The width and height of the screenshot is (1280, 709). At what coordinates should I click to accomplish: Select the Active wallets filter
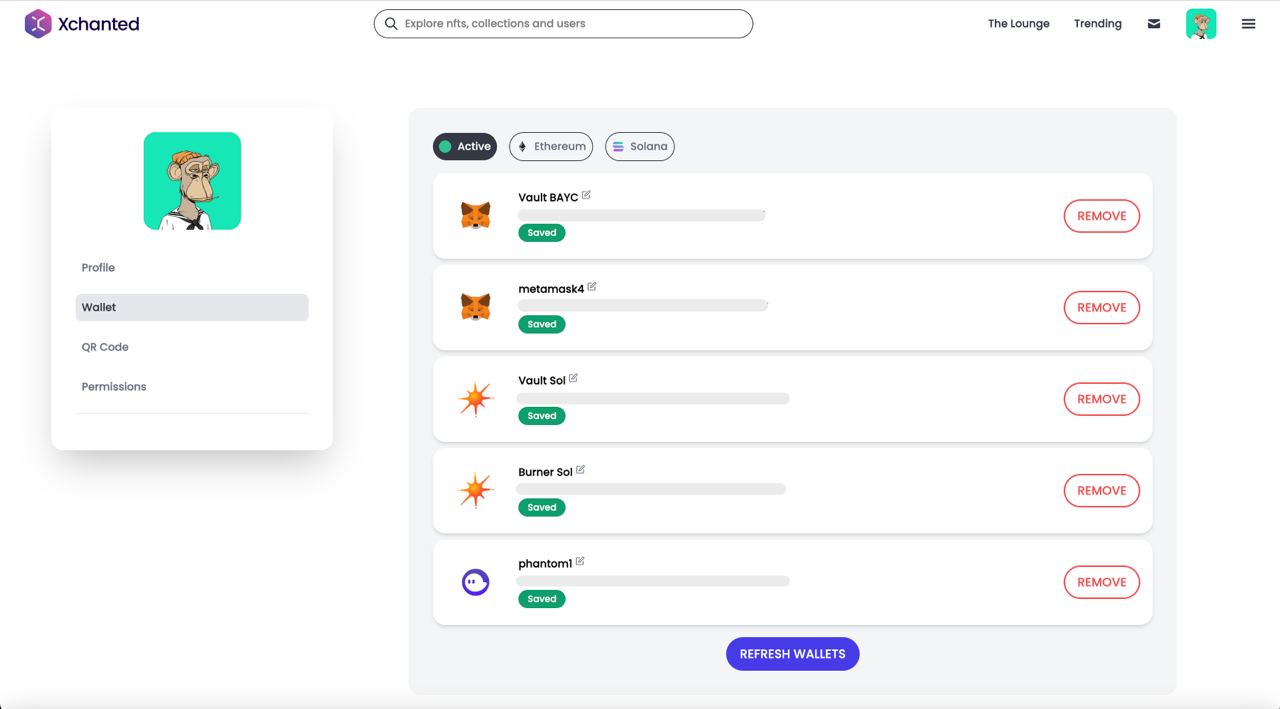[x=465, y=146]
